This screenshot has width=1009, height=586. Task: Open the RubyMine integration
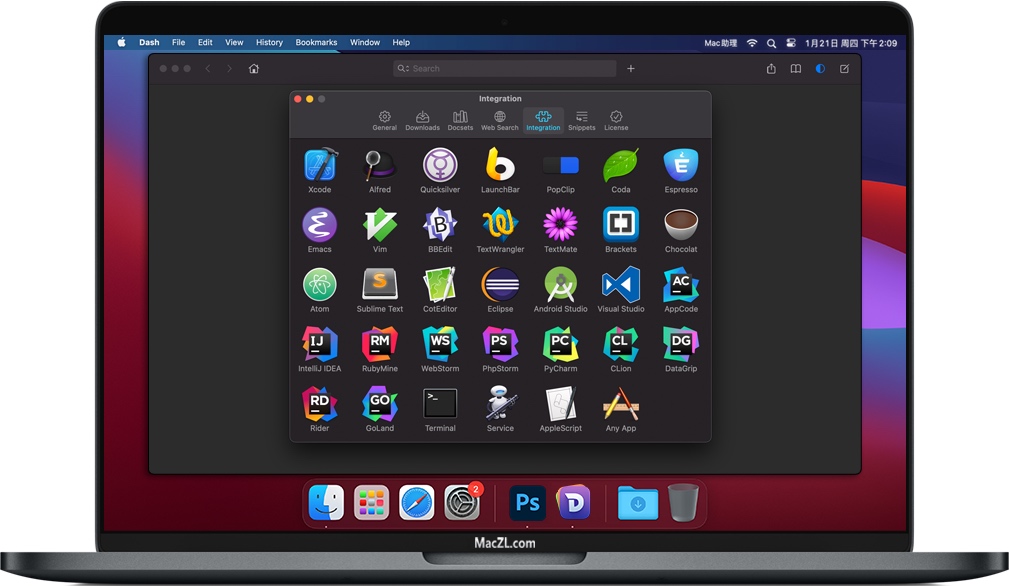380,344
